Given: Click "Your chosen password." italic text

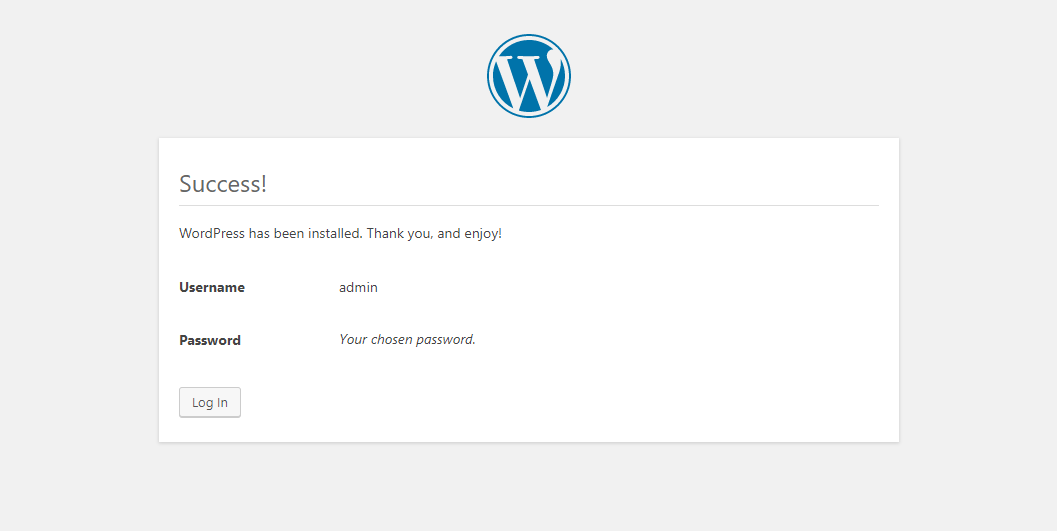Looking at the screenshot, I should pyautogui.click(x=407, y=340).
